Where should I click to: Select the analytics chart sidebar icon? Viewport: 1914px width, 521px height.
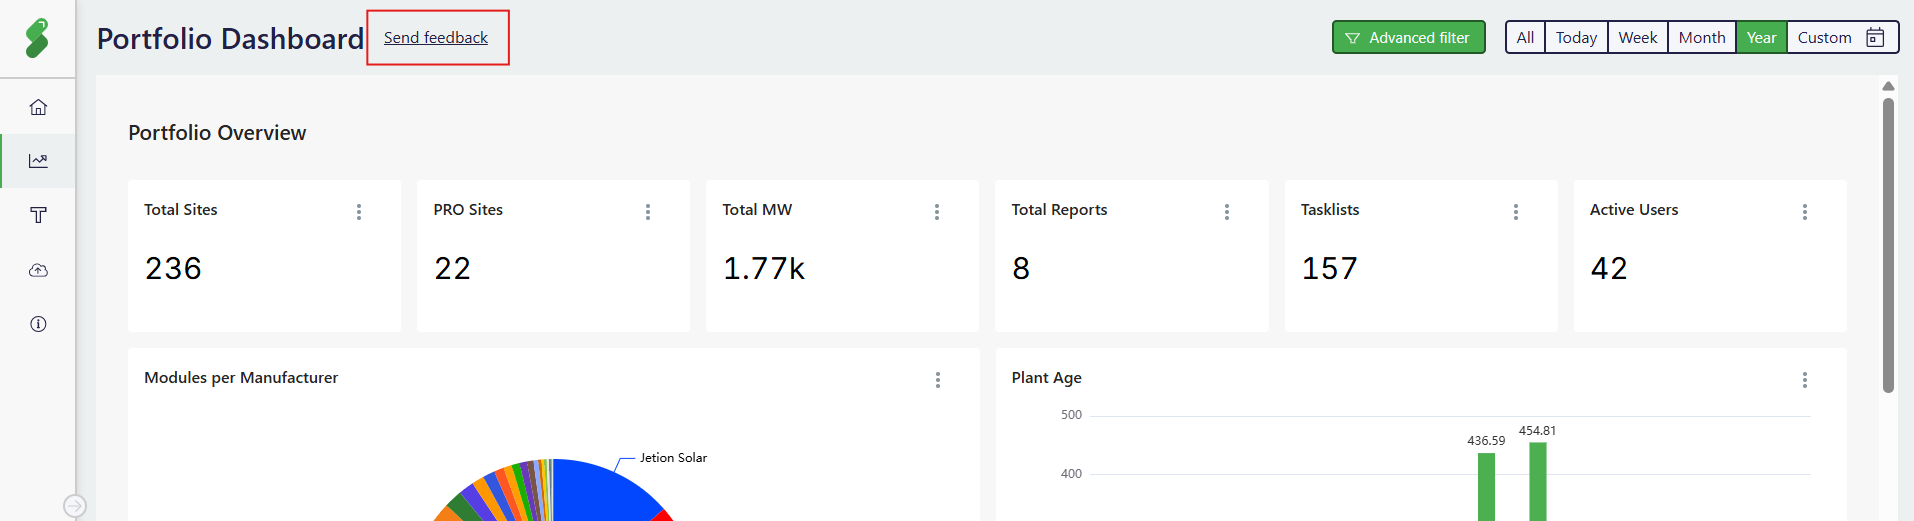coord(38,161)
